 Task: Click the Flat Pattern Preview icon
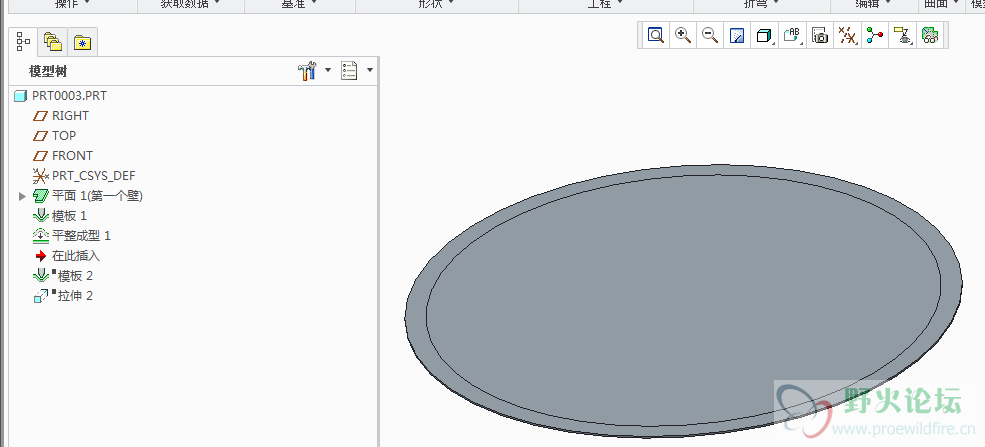[x=930, y=35]
